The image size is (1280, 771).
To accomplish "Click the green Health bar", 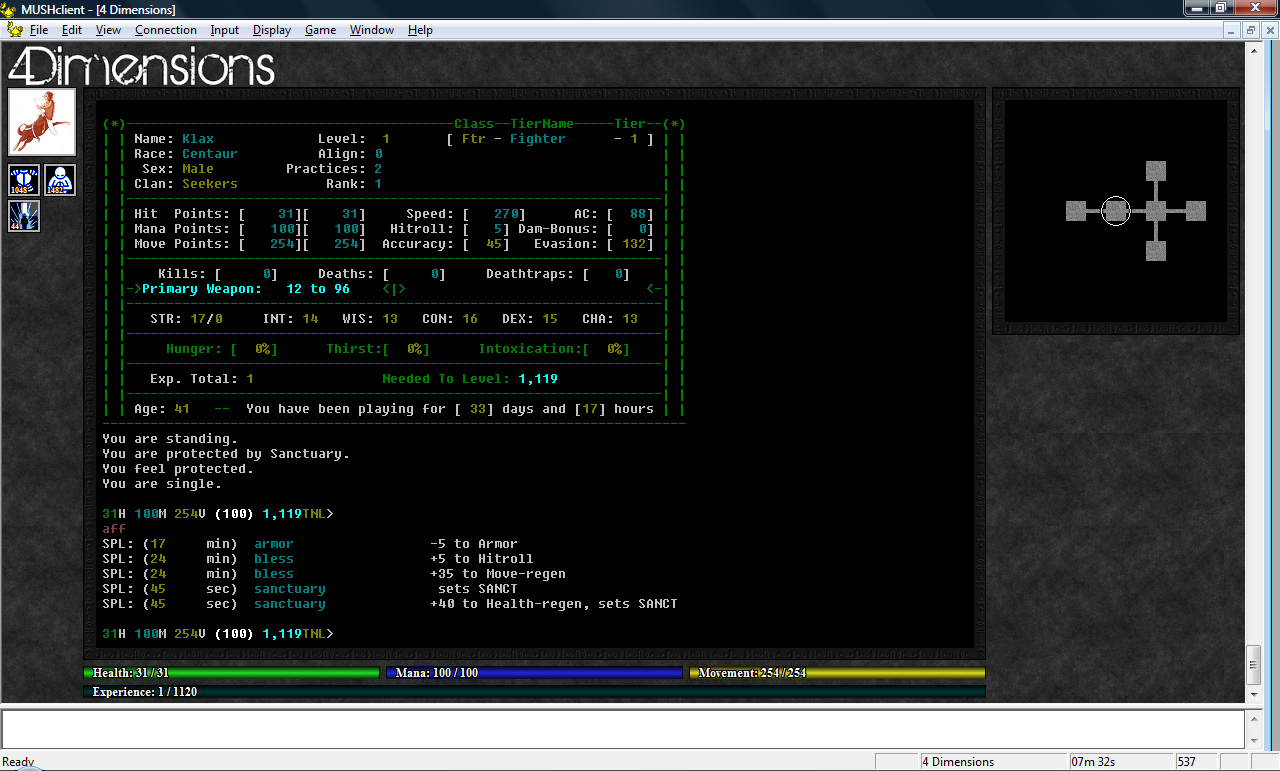I will click(231, 673).
